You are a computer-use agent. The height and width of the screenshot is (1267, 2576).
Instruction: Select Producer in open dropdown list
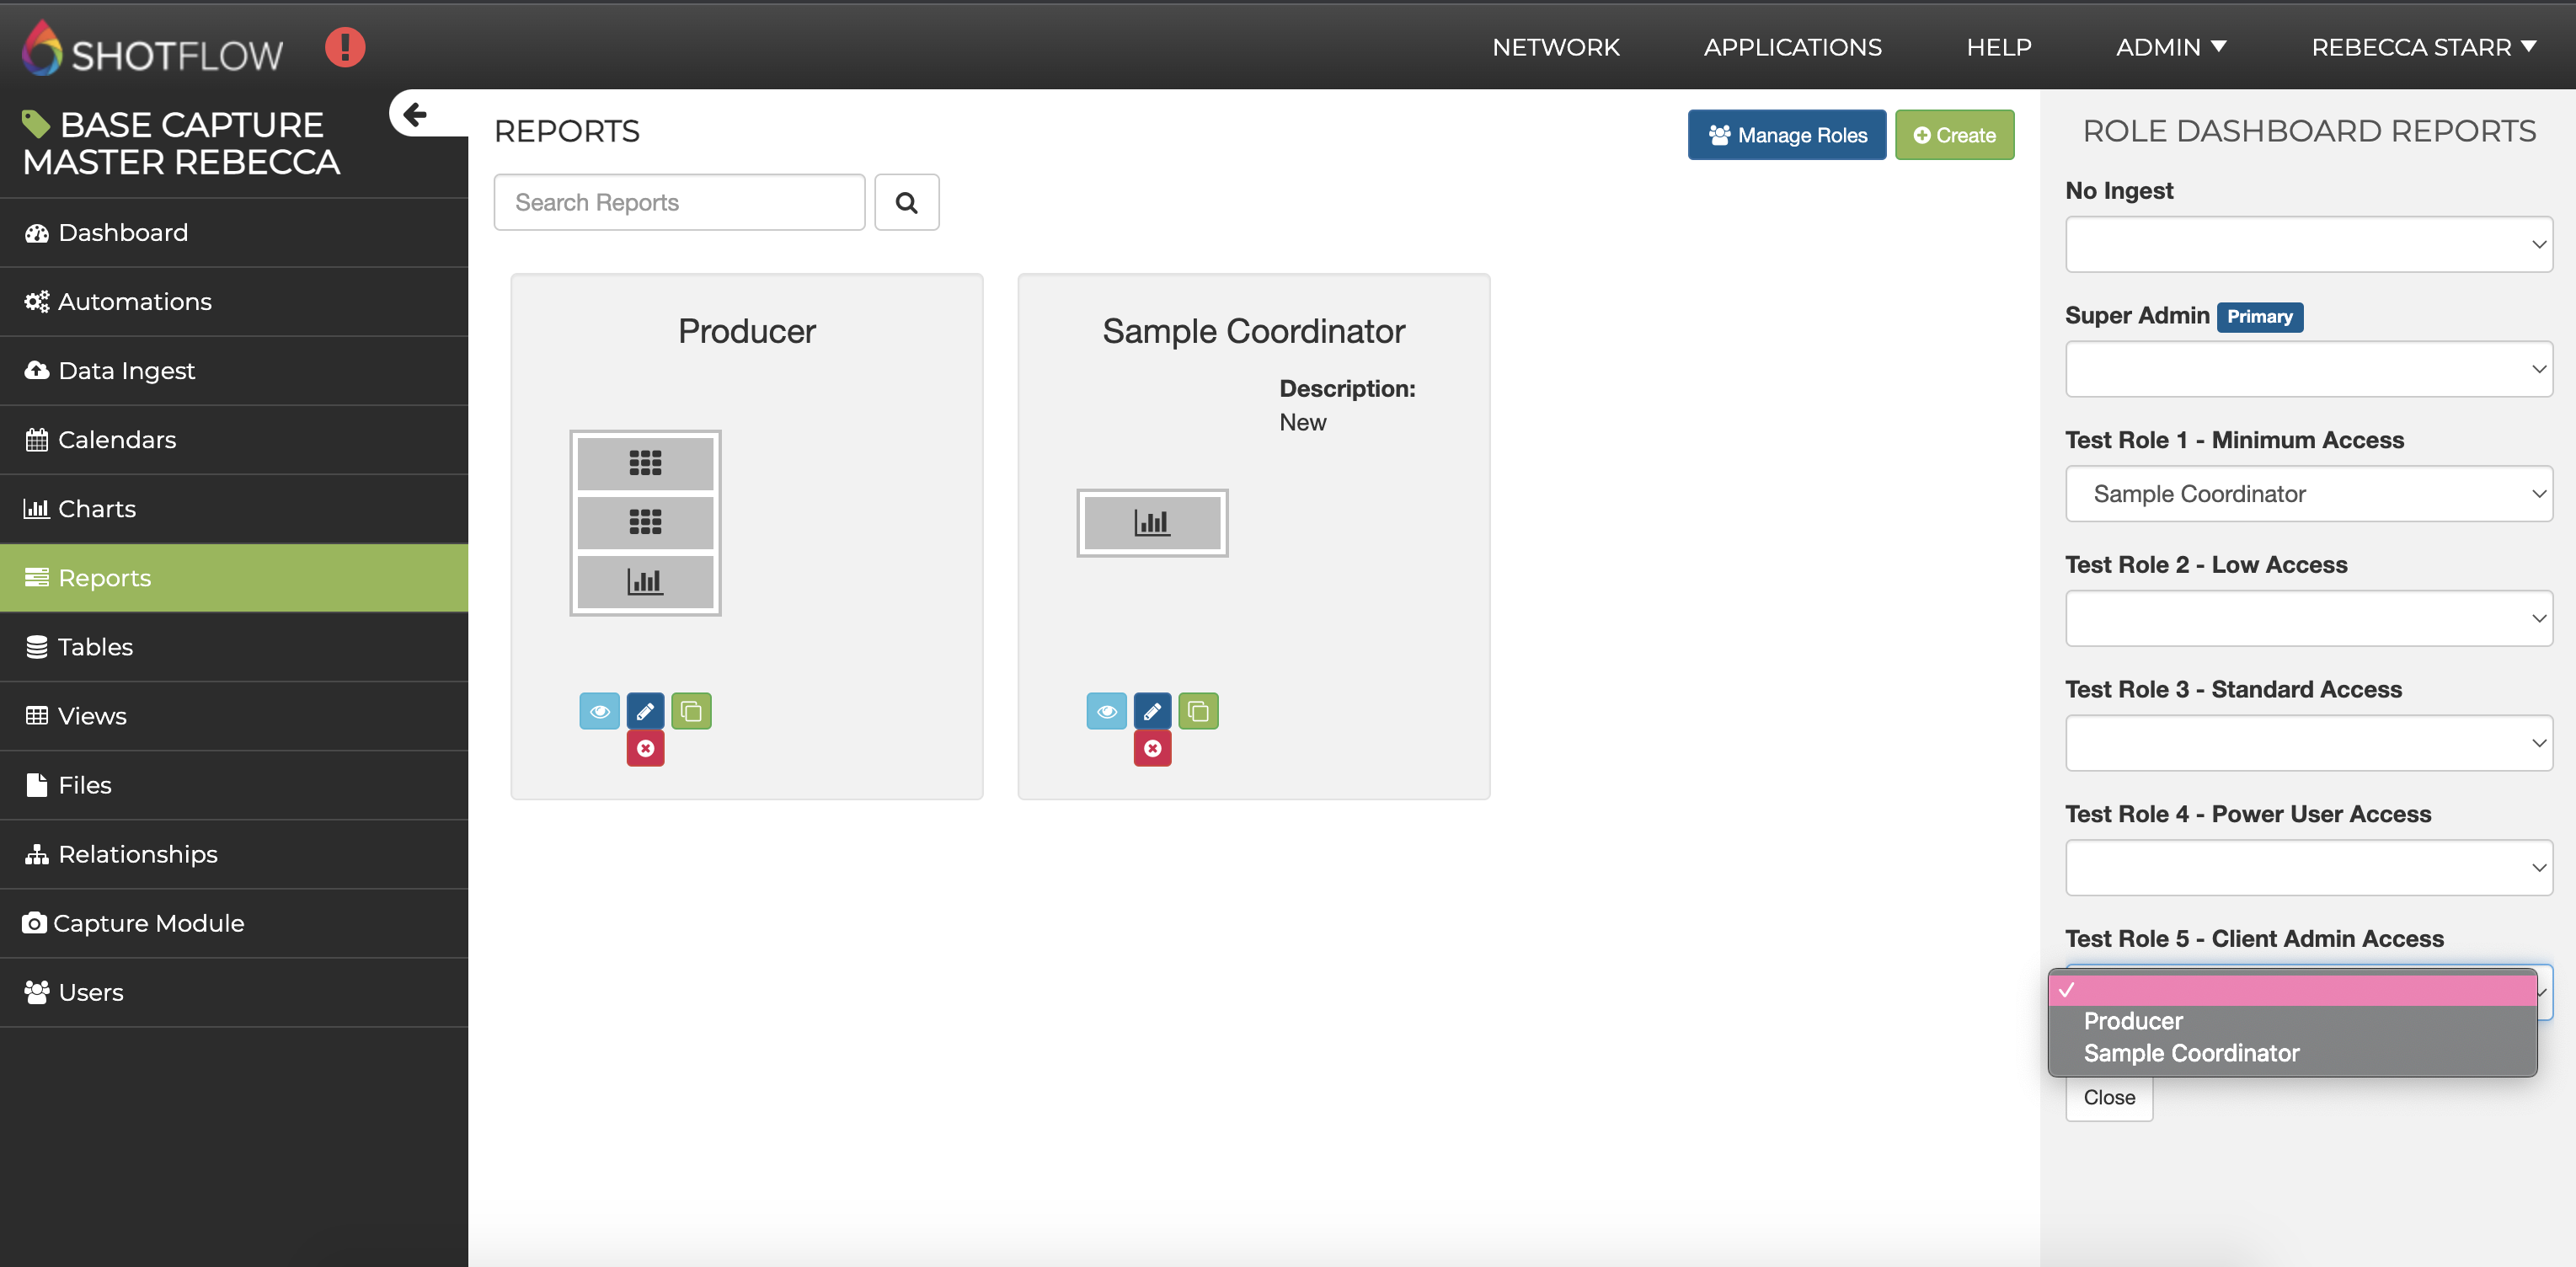[x=2133, y=1021]
